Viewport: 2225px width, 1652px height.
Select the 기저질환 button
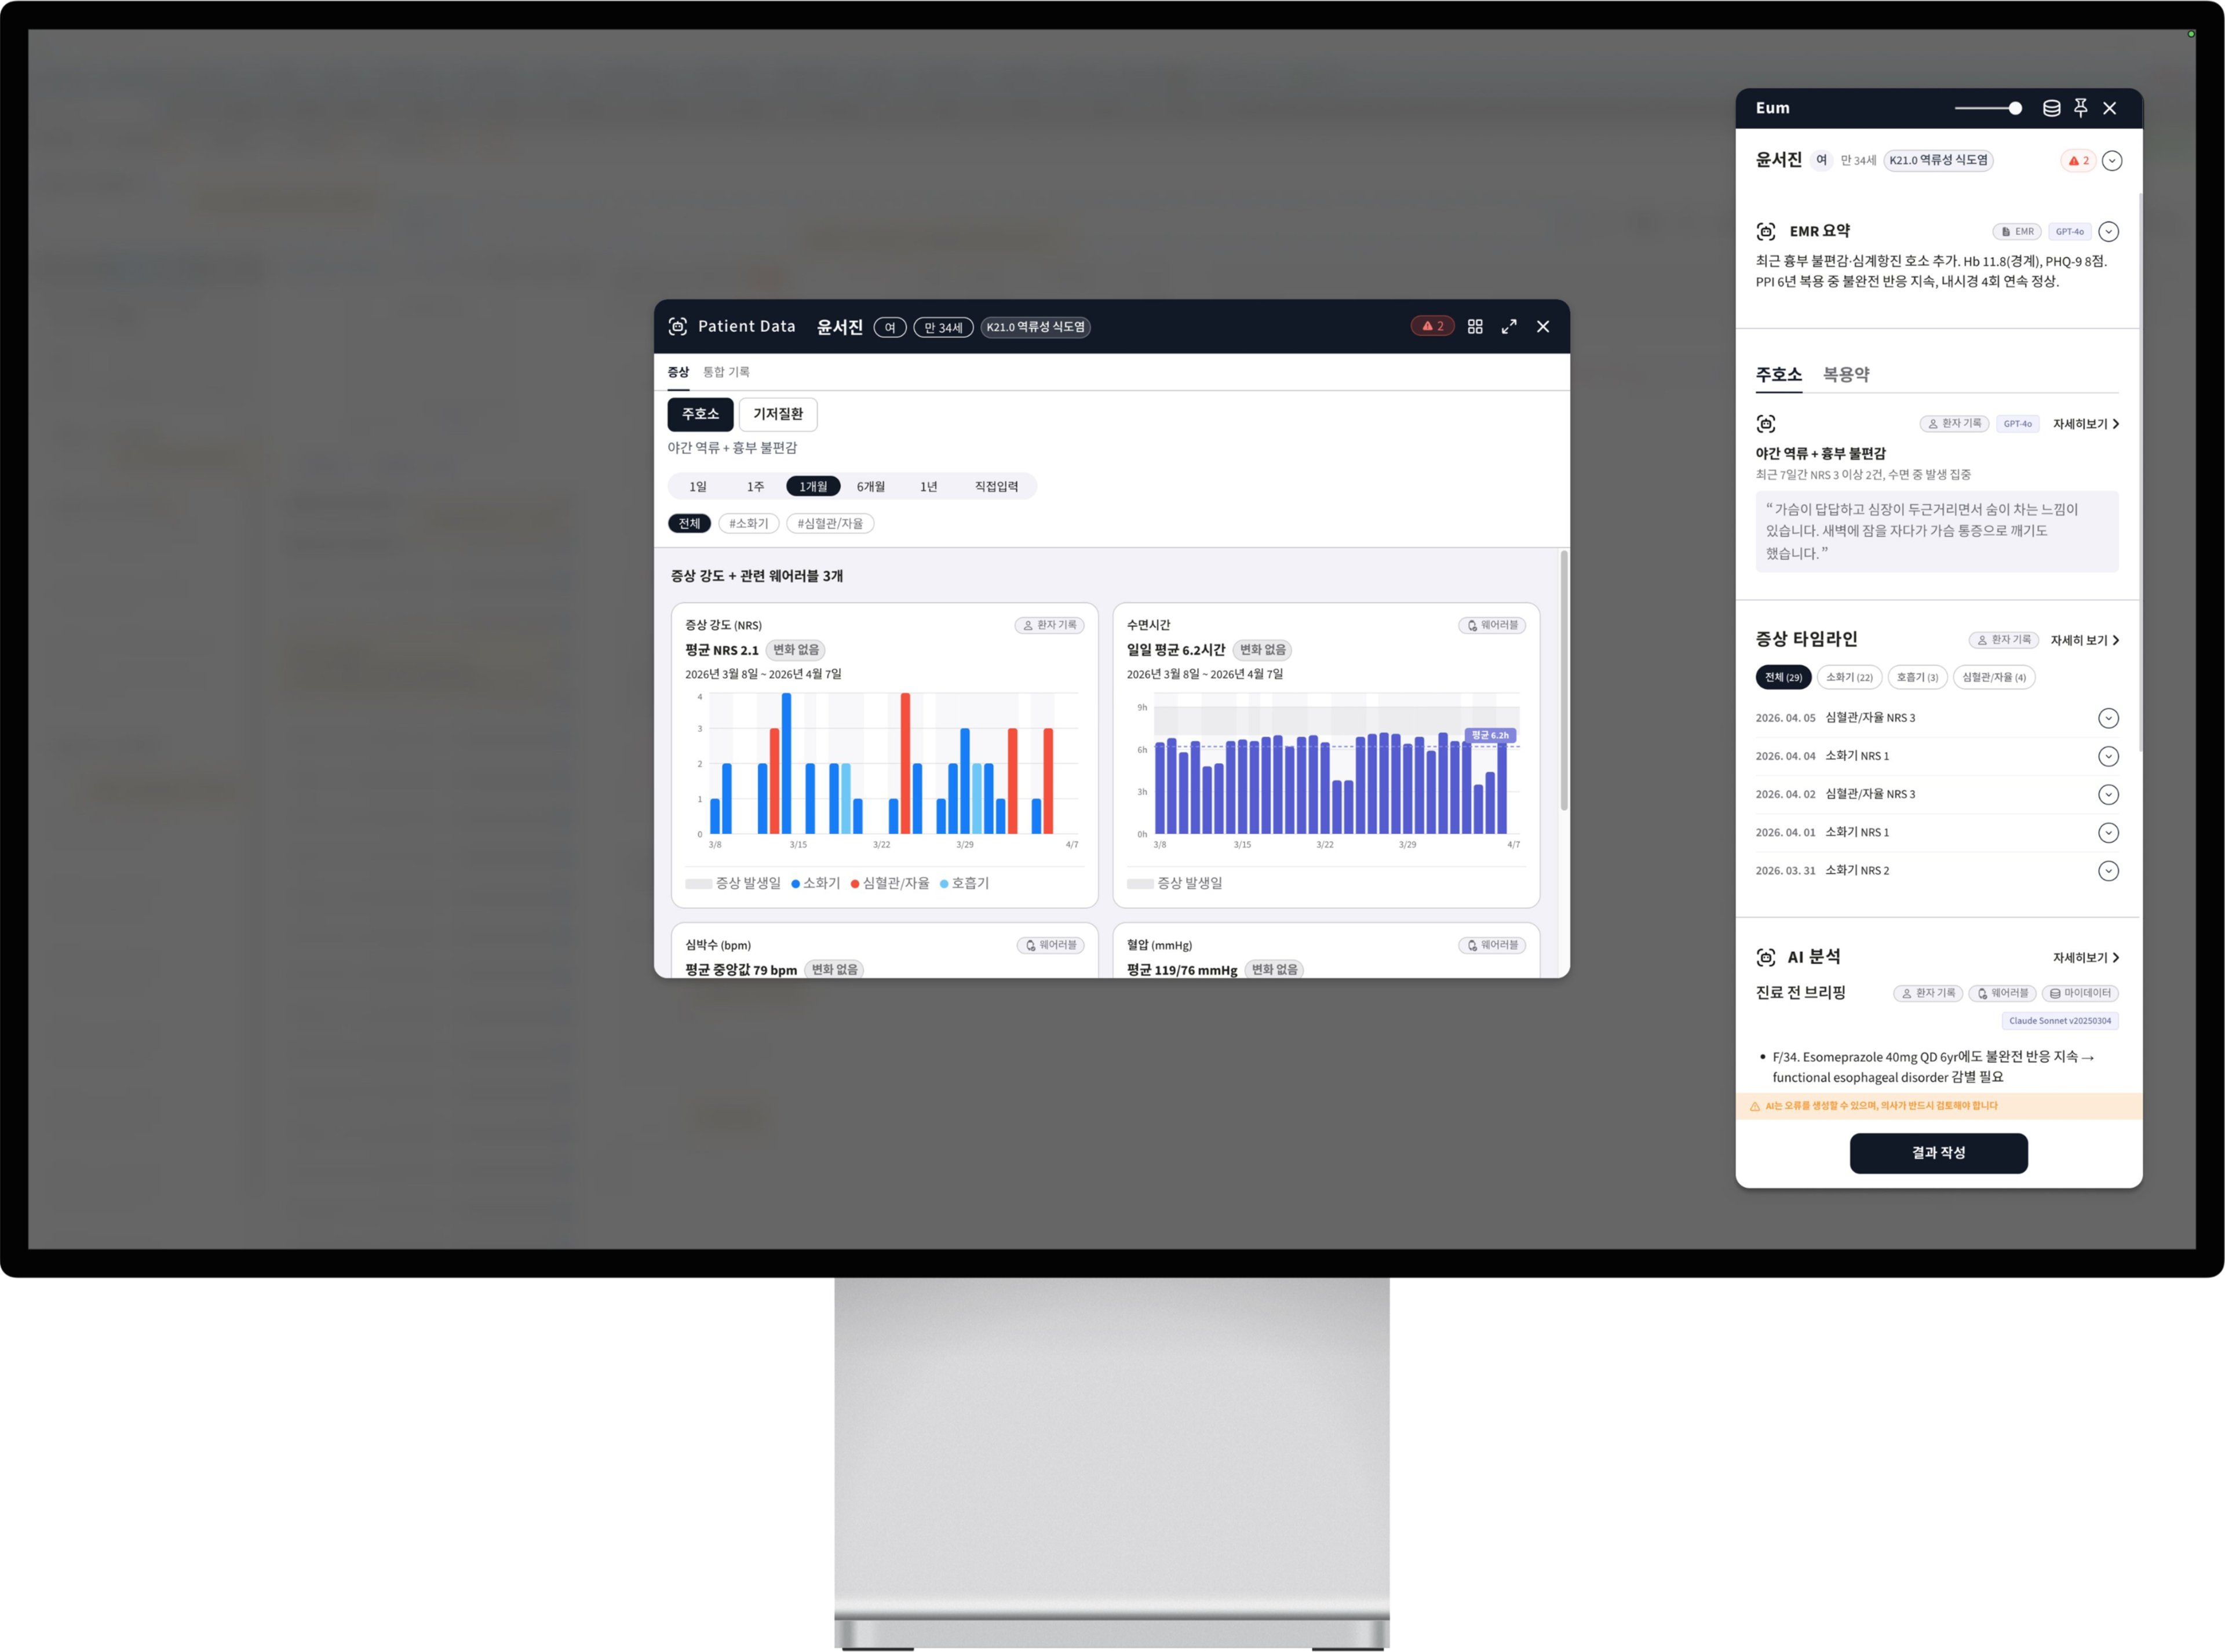coord(778,414)
